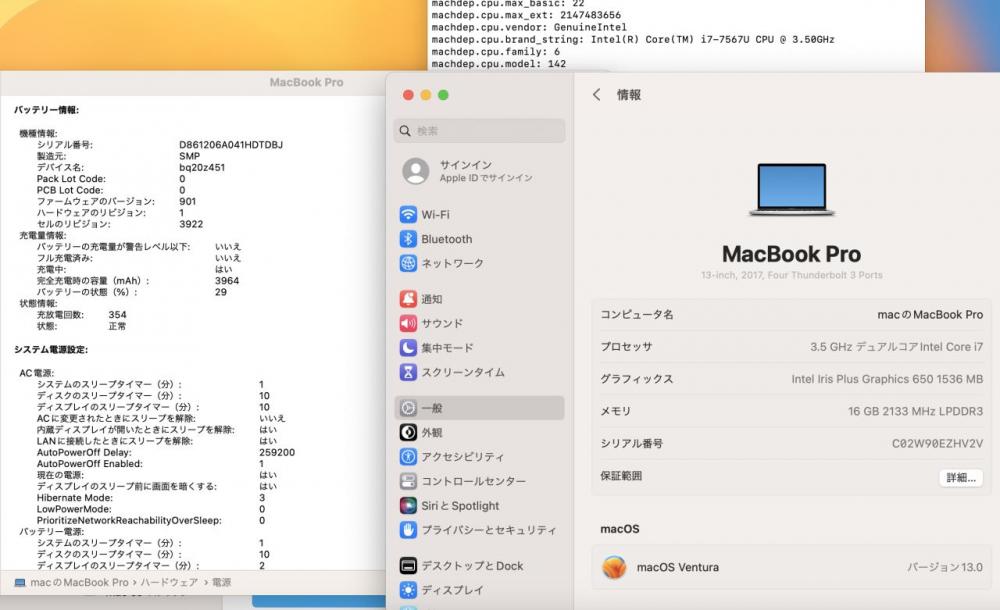Select AutoPowerOff Delay value 259200
Image resolution: width=1000 pixels, height=610 pixels.
point(277,452)
